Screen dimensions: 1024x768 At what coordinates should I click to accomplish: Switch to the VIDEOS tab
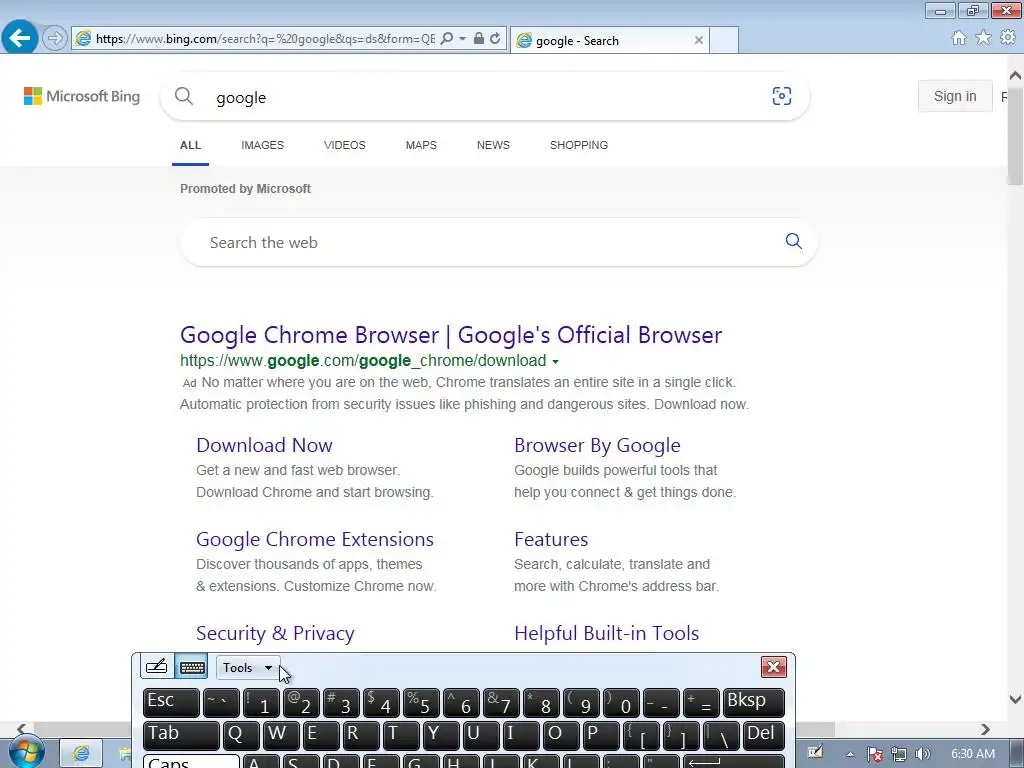[345, 145]
